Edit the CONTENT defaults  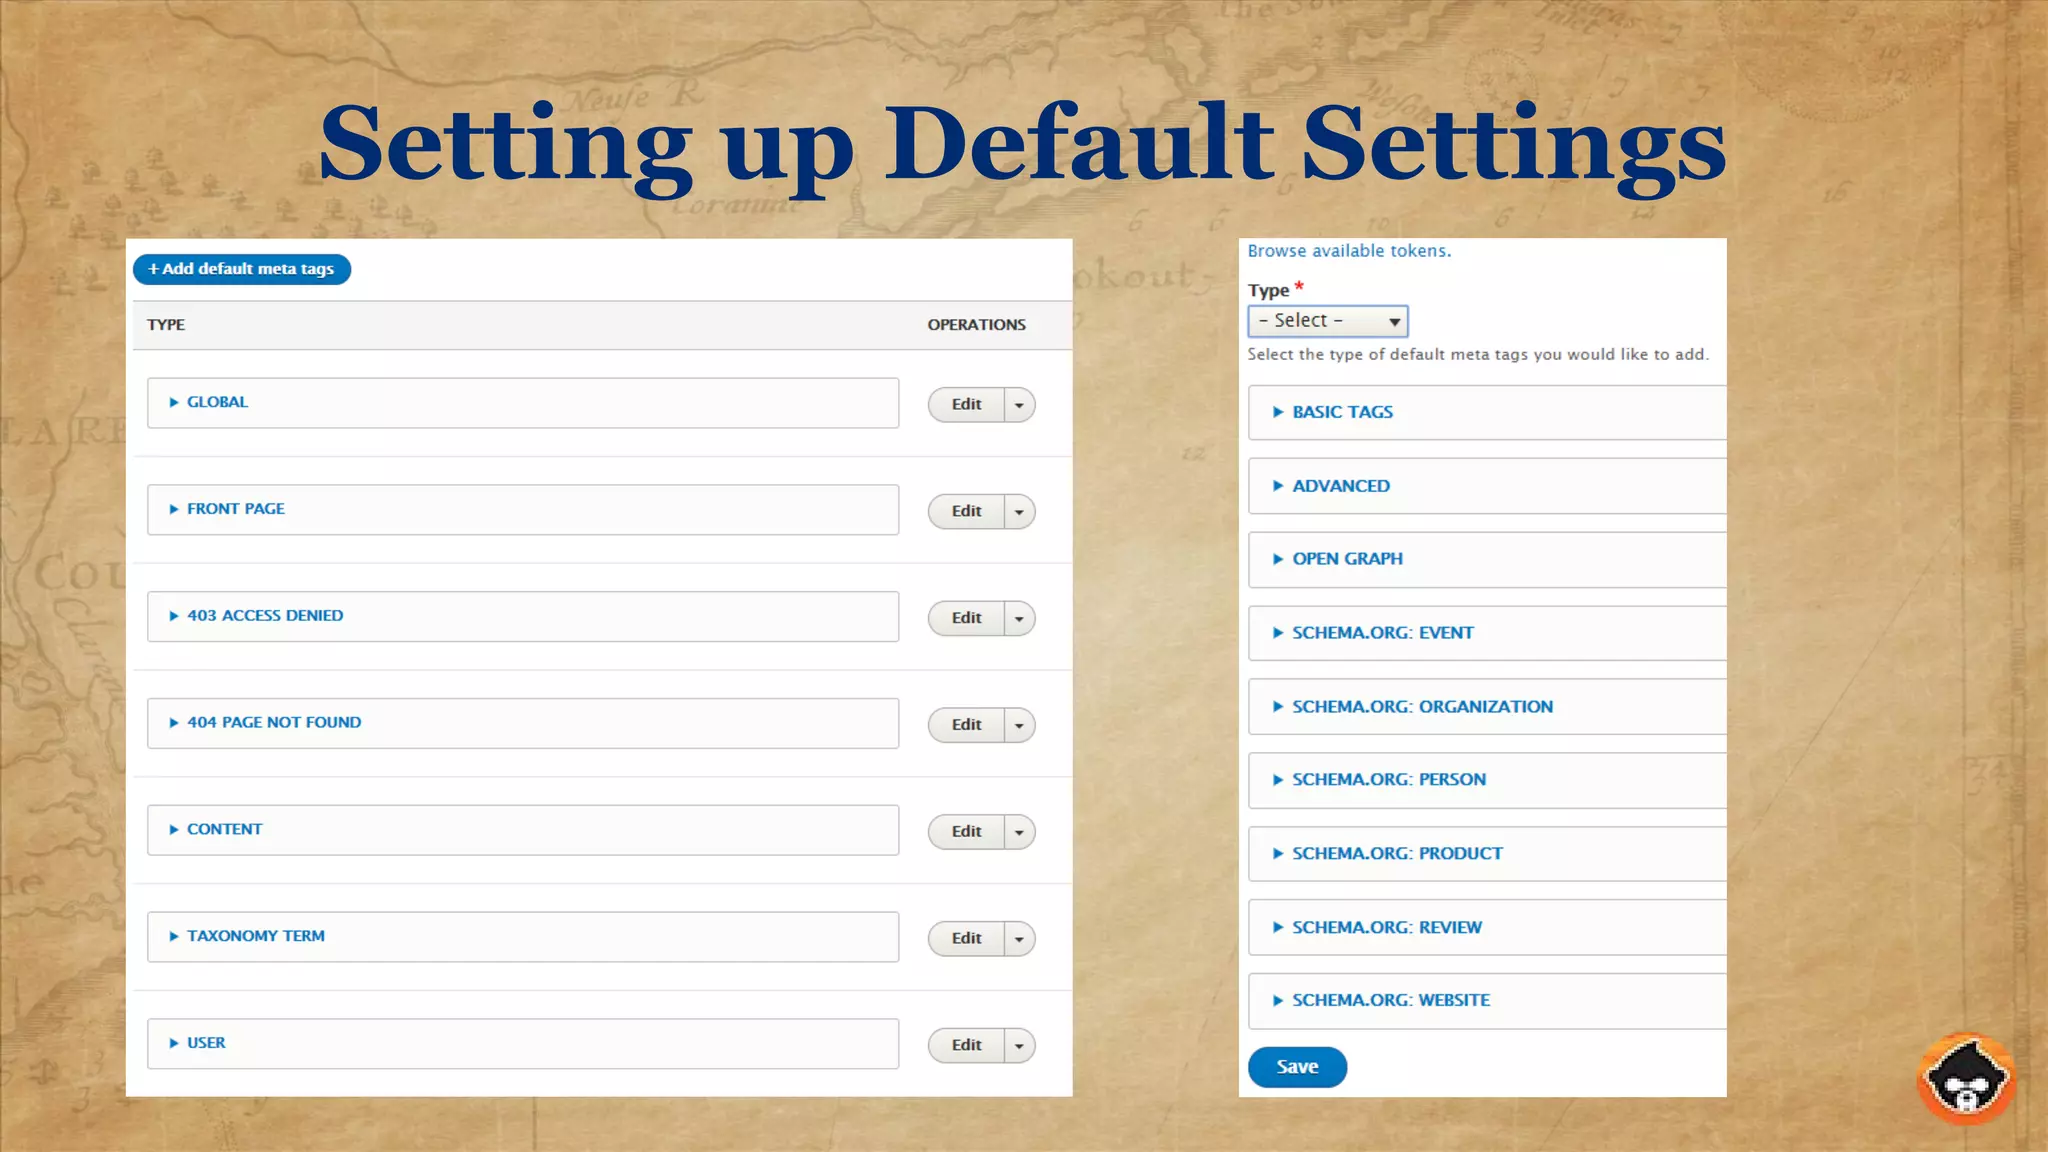[966, 832]
